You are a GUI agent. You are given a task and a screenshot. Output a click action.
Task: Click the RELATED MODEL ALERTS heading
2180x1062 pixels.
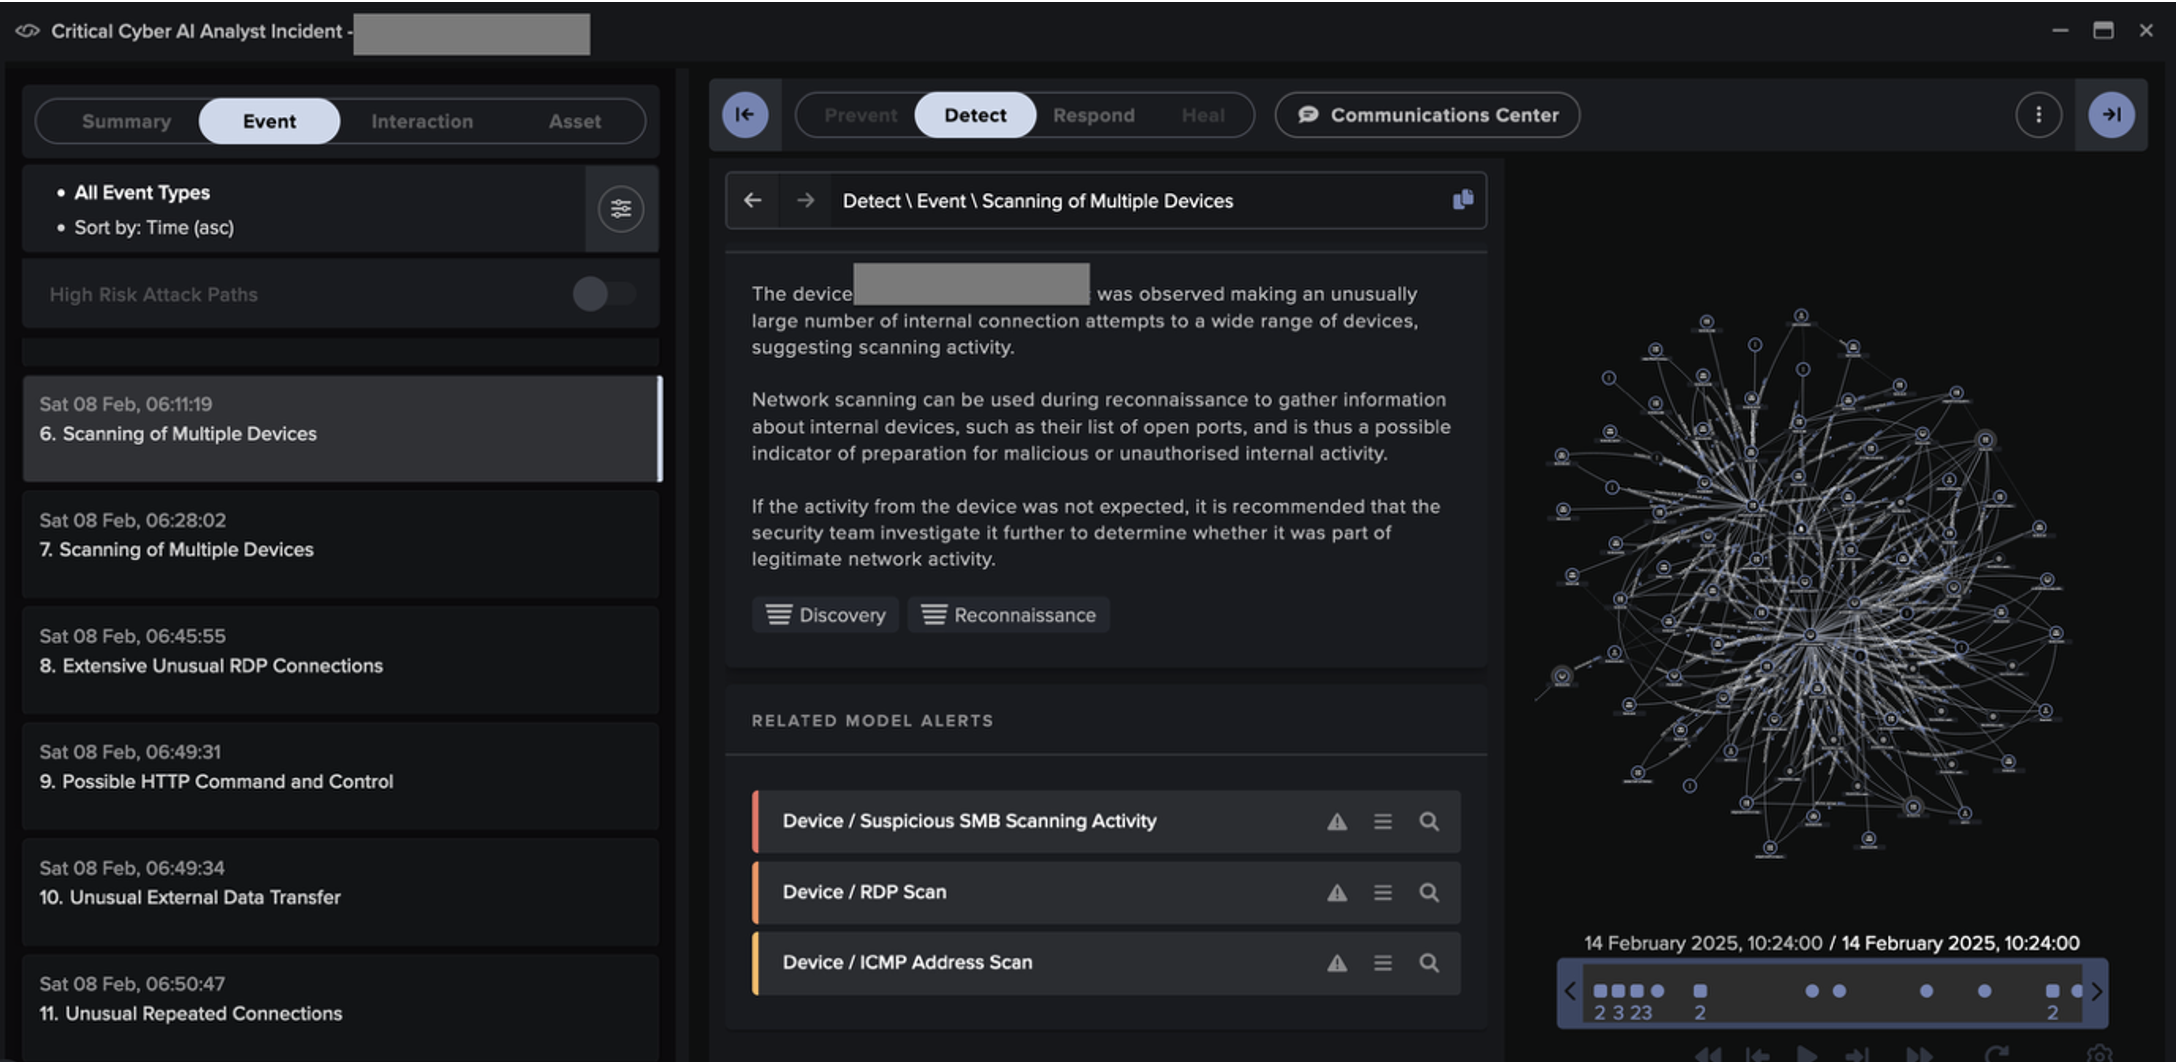tap(872, 720)
